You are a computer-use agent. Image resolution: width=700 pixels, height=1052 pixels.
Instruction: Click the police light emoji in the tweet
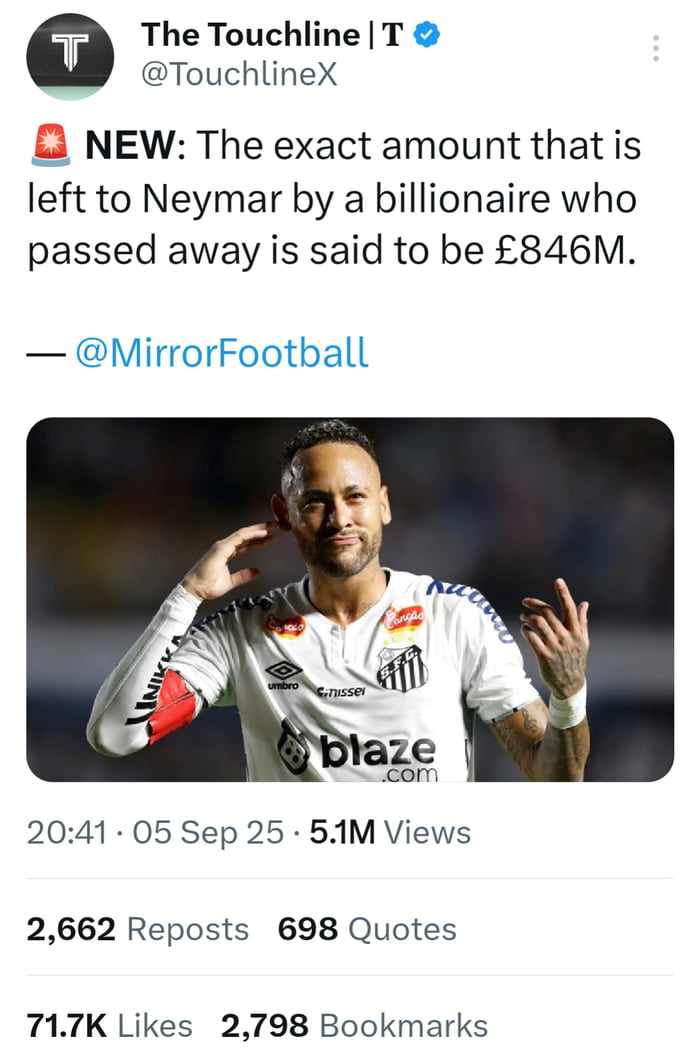49,144
